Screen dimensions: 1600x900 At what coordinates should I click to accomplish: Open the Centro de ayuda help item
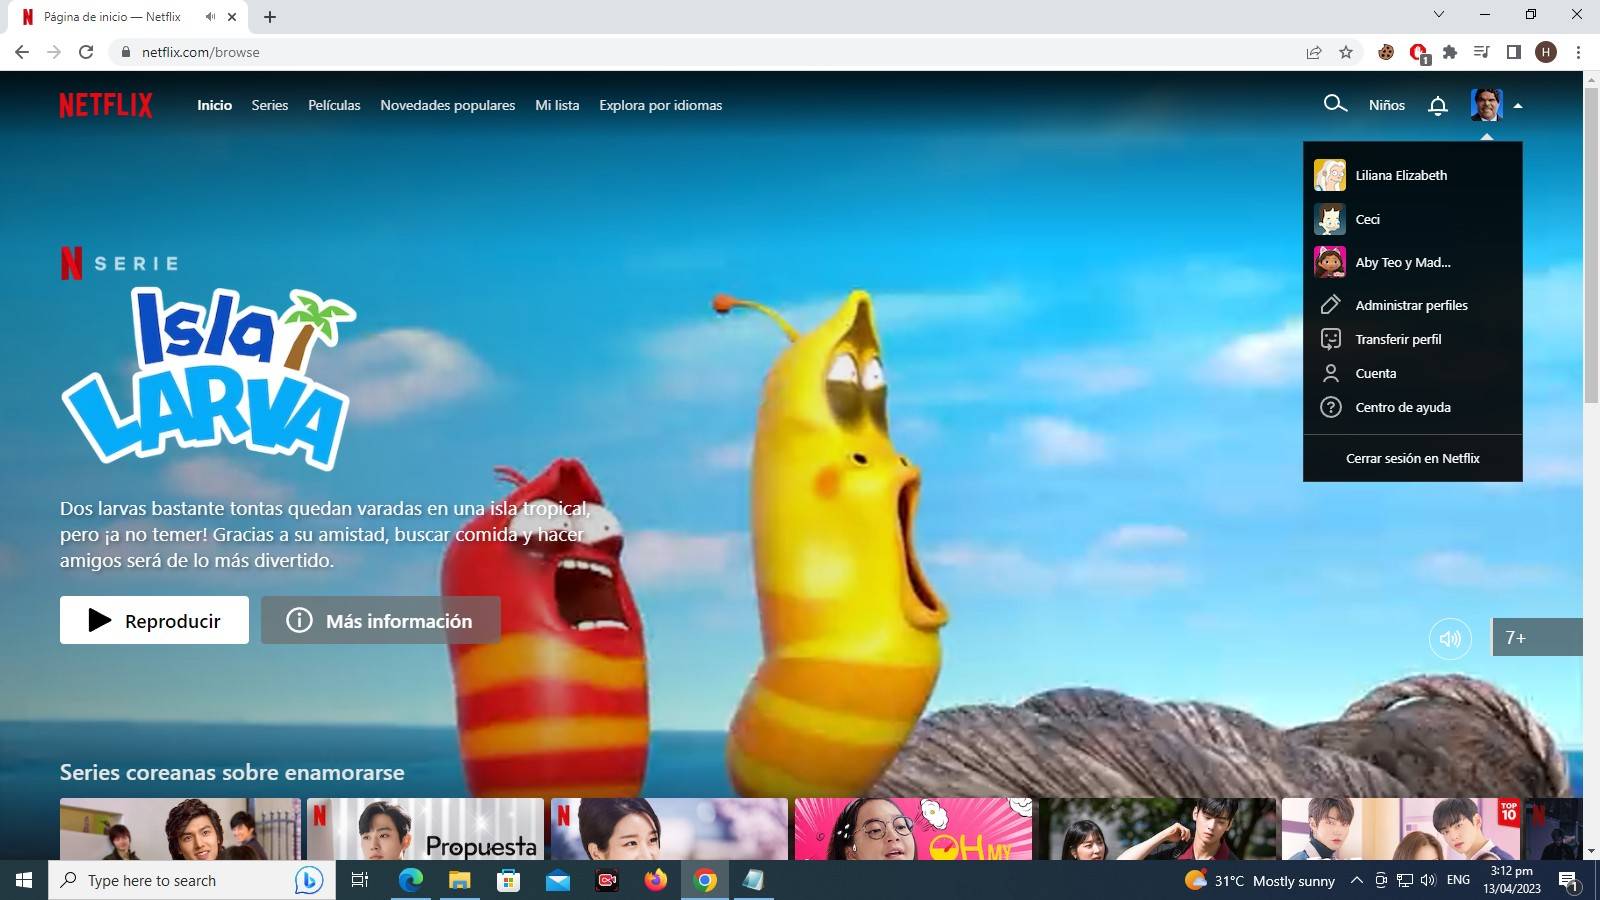[x=1402, y=407]
